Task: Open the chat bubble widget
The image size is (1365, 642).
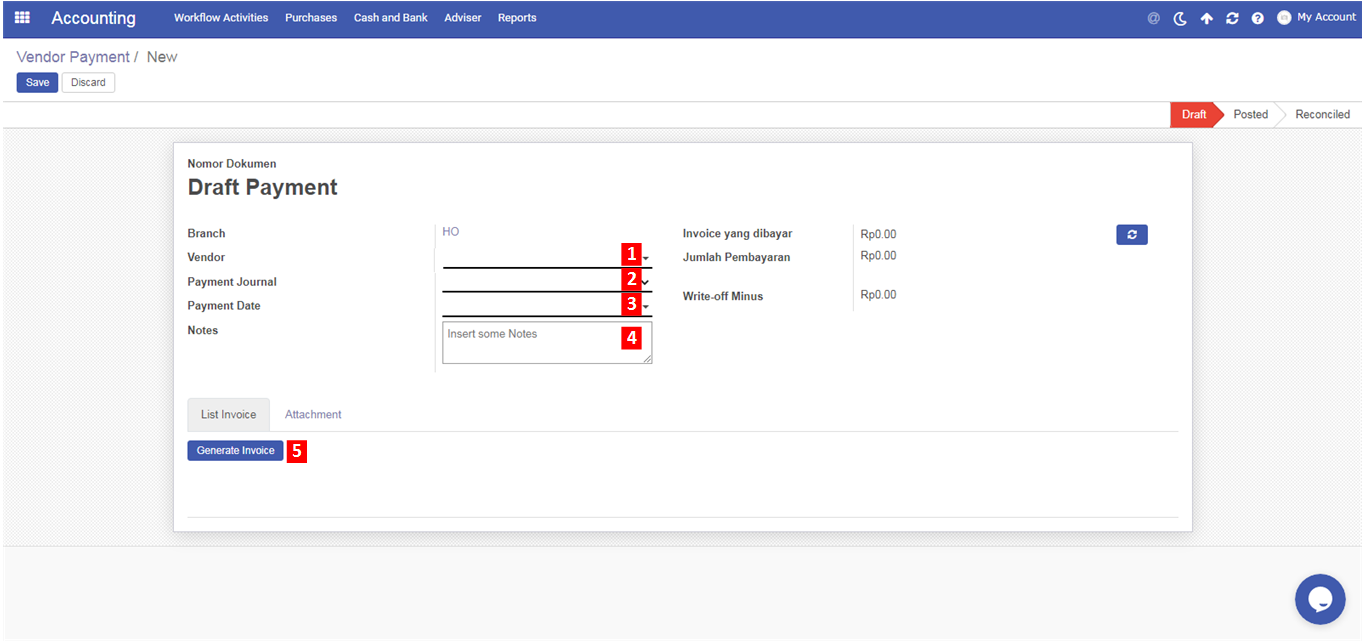Action: (x=1319, y=599)
